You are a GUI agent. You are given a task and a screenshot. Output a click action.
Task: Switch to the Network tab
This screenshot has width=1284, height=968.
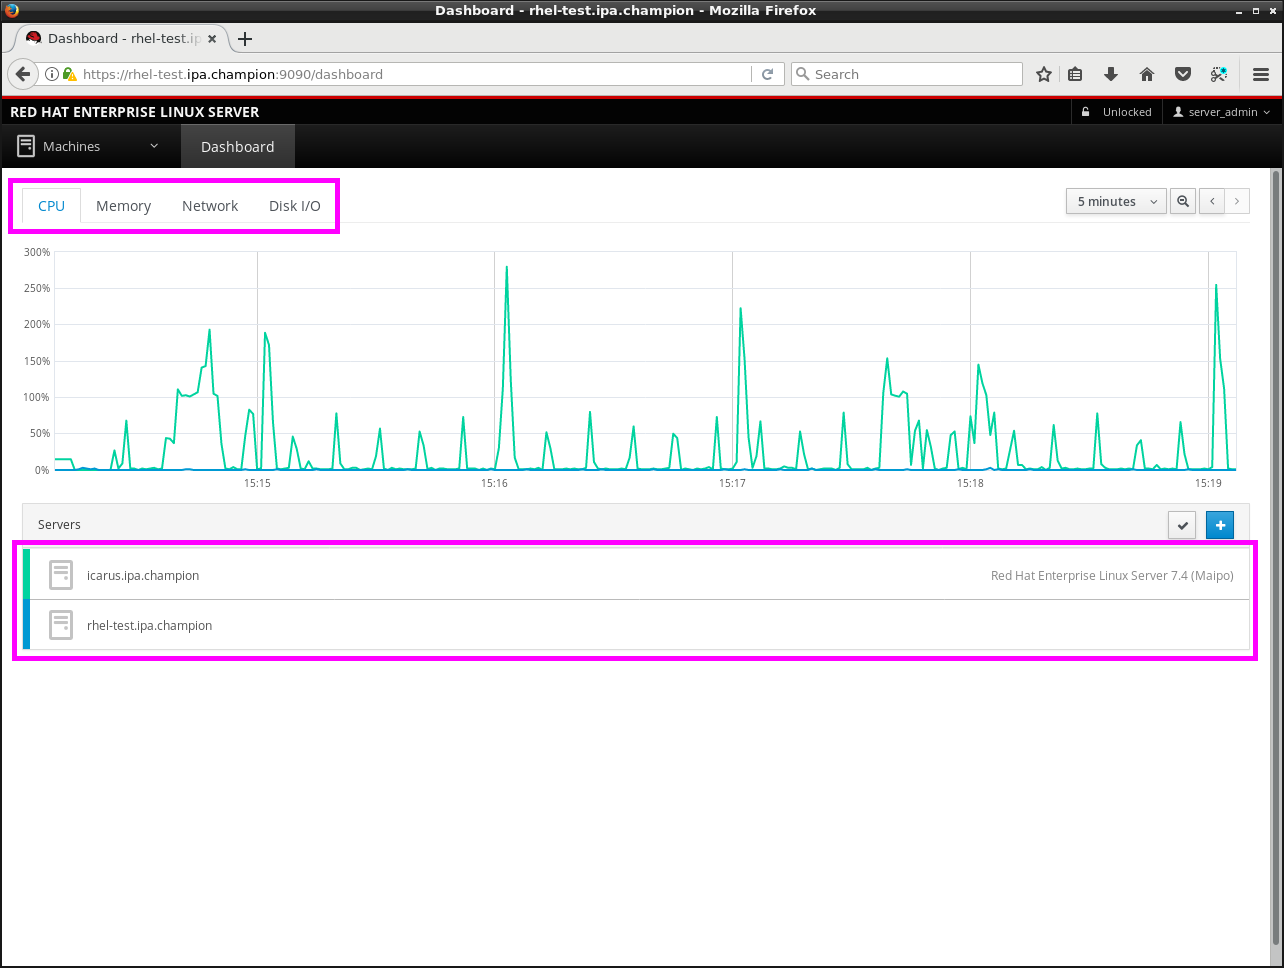coord(210,206)
